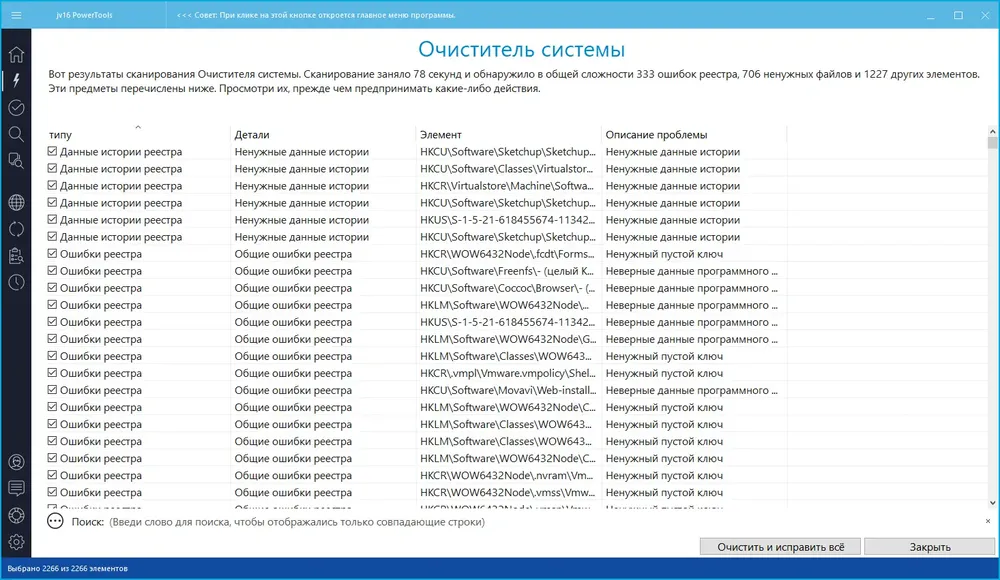
Task: Click Очистить и исправить всё button
Action: 780,547
